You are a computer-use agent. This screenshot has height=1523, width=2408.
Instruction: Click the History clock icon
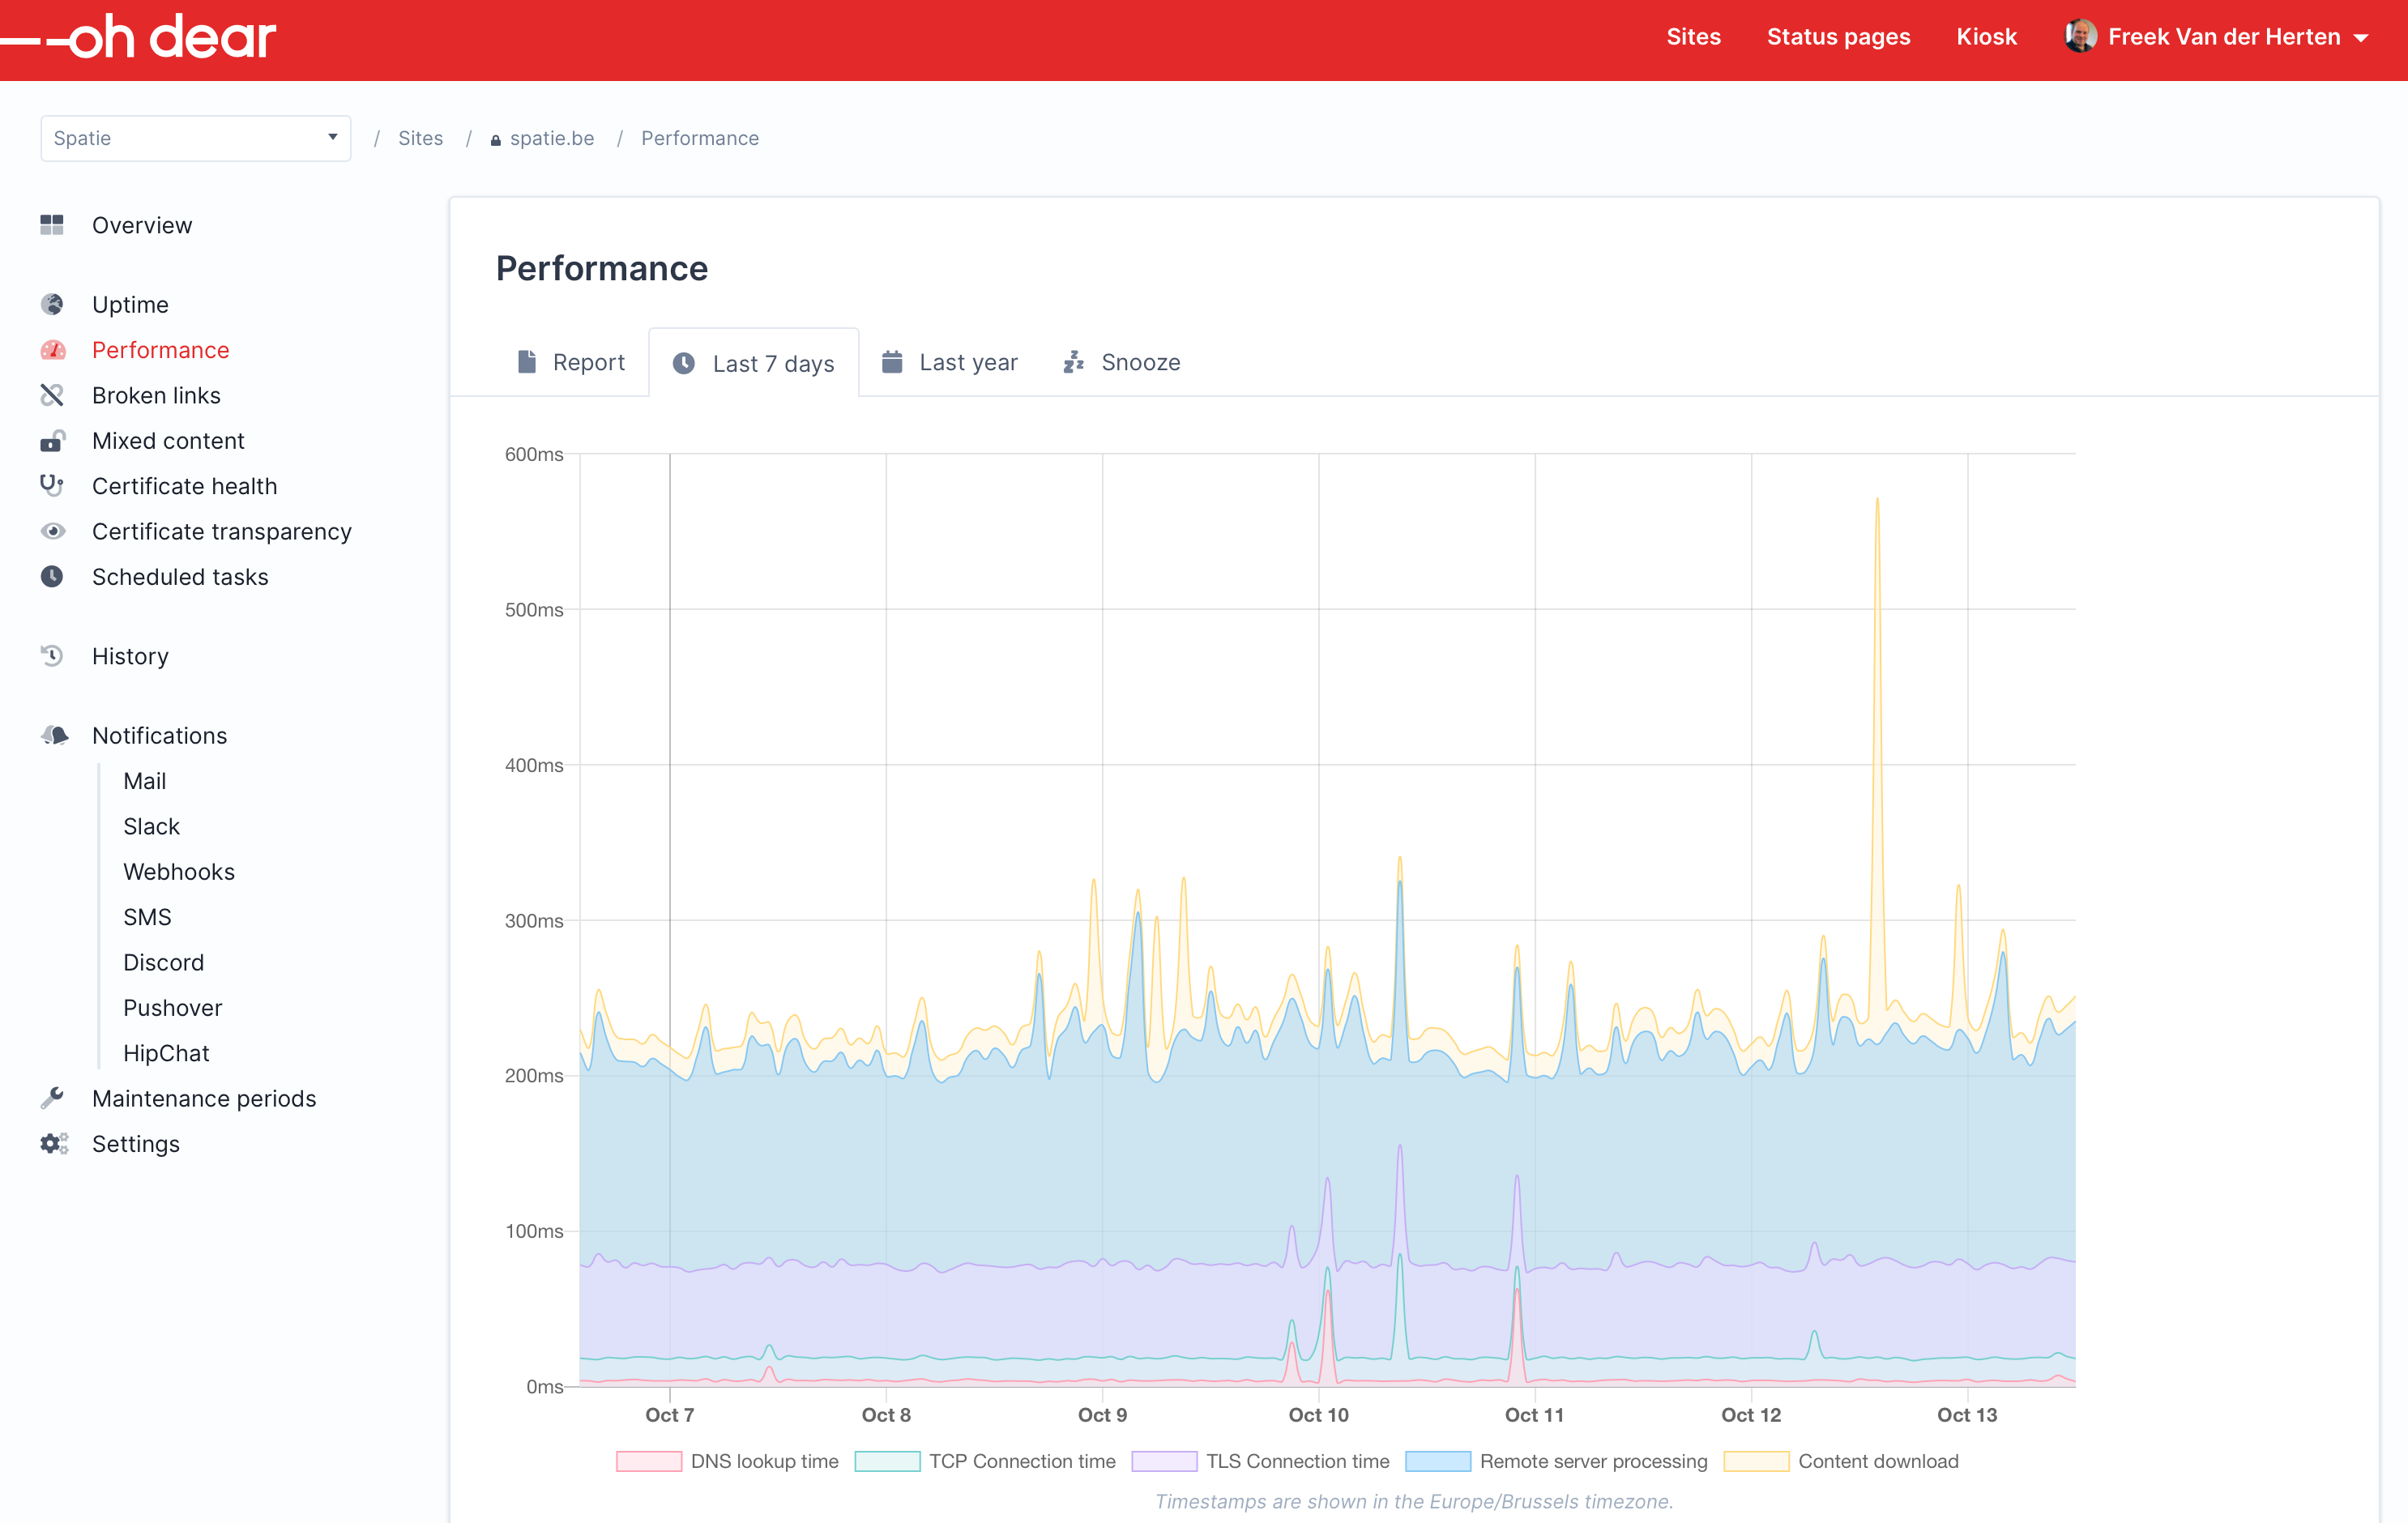point(52,656)
